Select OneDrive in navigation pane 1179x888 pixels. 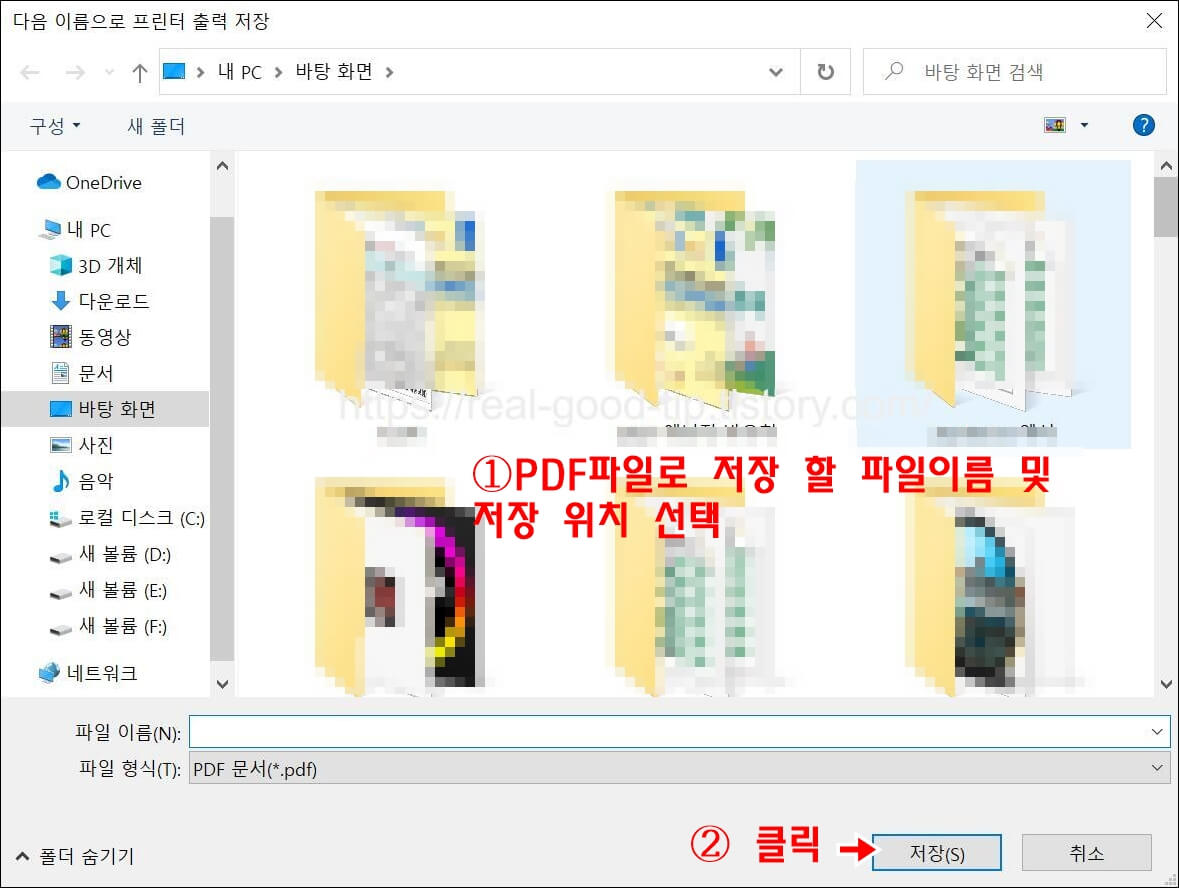pyautogui.click(x=104, y=183)
